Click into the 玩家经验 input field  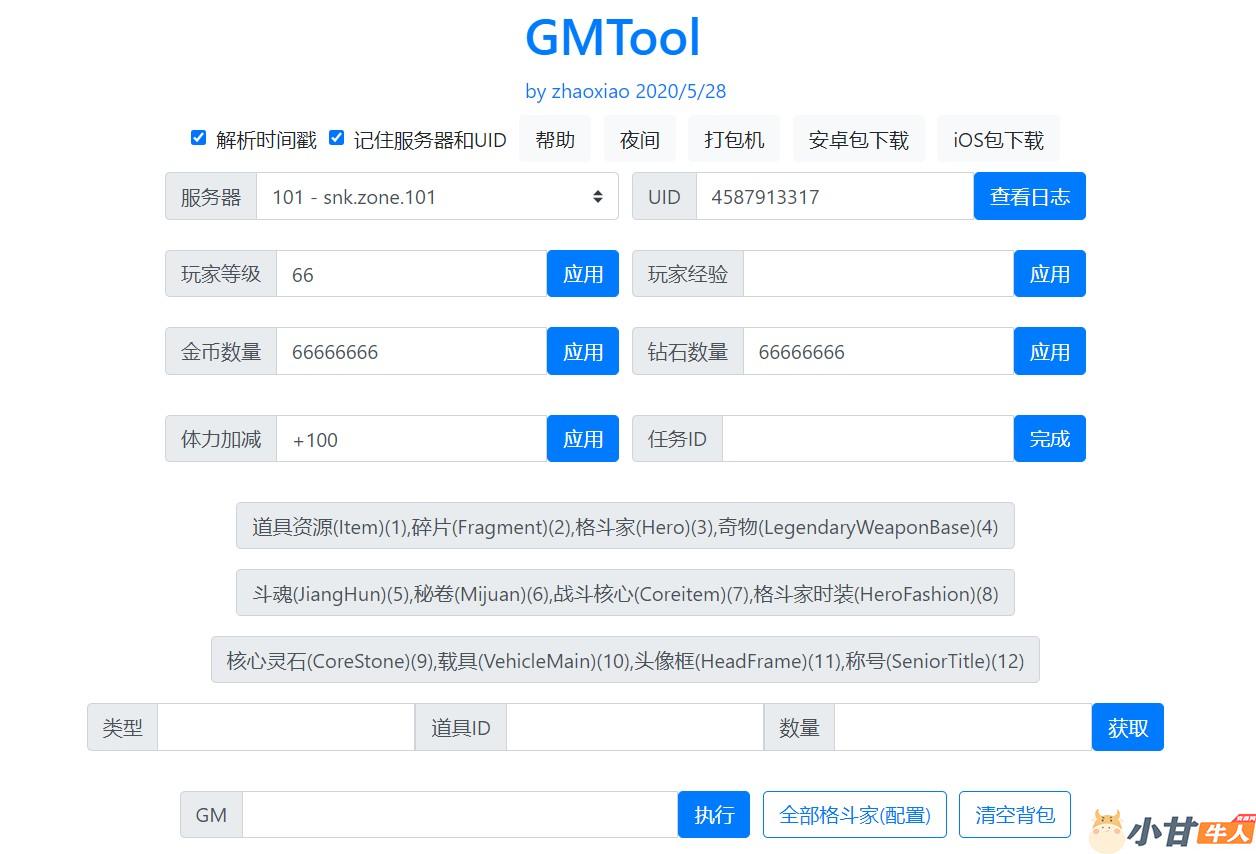tap(878, 274)
